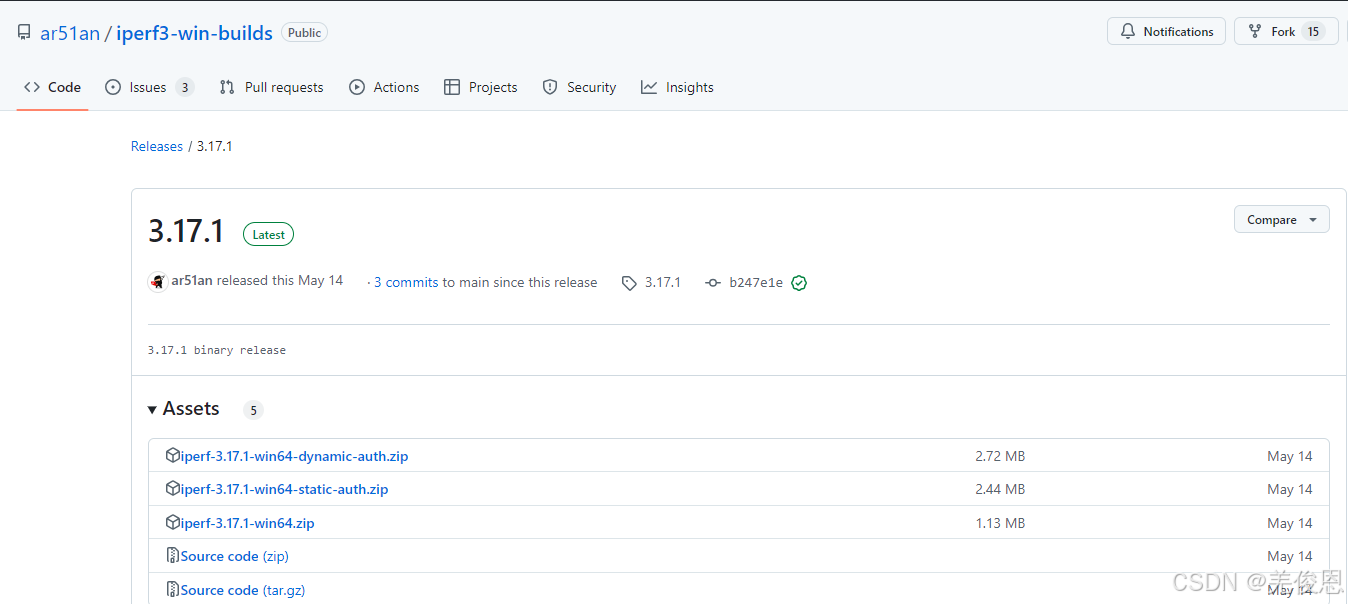
Task: Click the 3.17.1 release title heading
Action: [186, 232]
